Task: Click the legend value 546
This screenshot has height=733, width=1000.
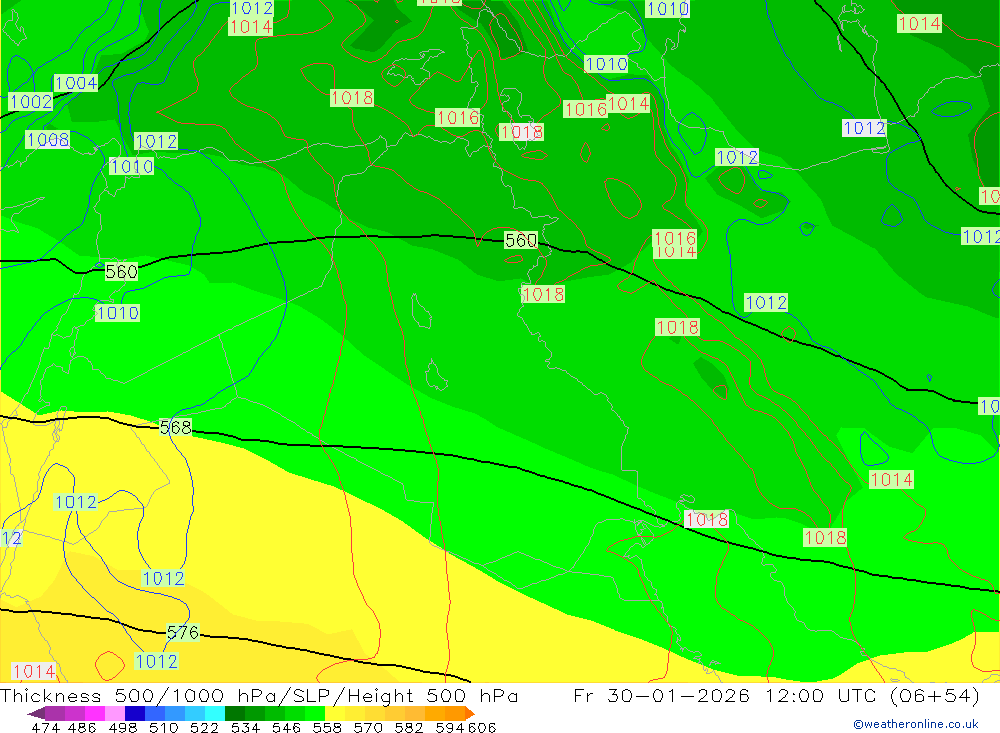Action: point(286,727)
